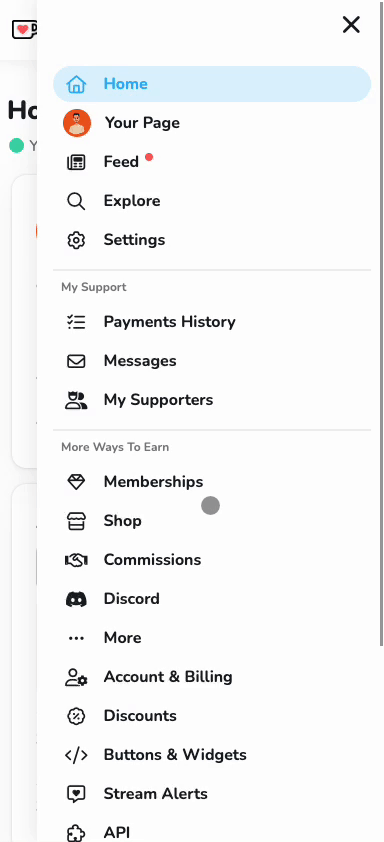Click the sidebar vertical scrollbar
Image resolution: width=384 pixels, height=842 pixels.
[381, 323]
